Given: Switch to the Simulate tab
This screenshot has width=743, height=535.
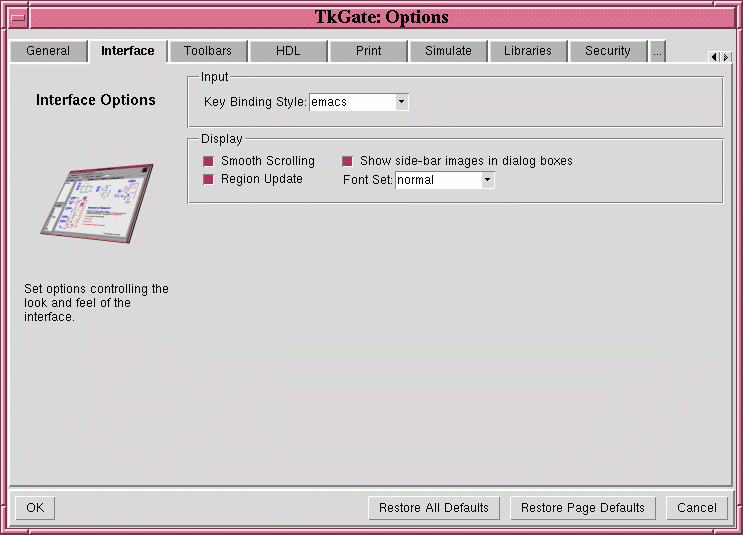Looking at the screenshot, I should click(448, 51).
